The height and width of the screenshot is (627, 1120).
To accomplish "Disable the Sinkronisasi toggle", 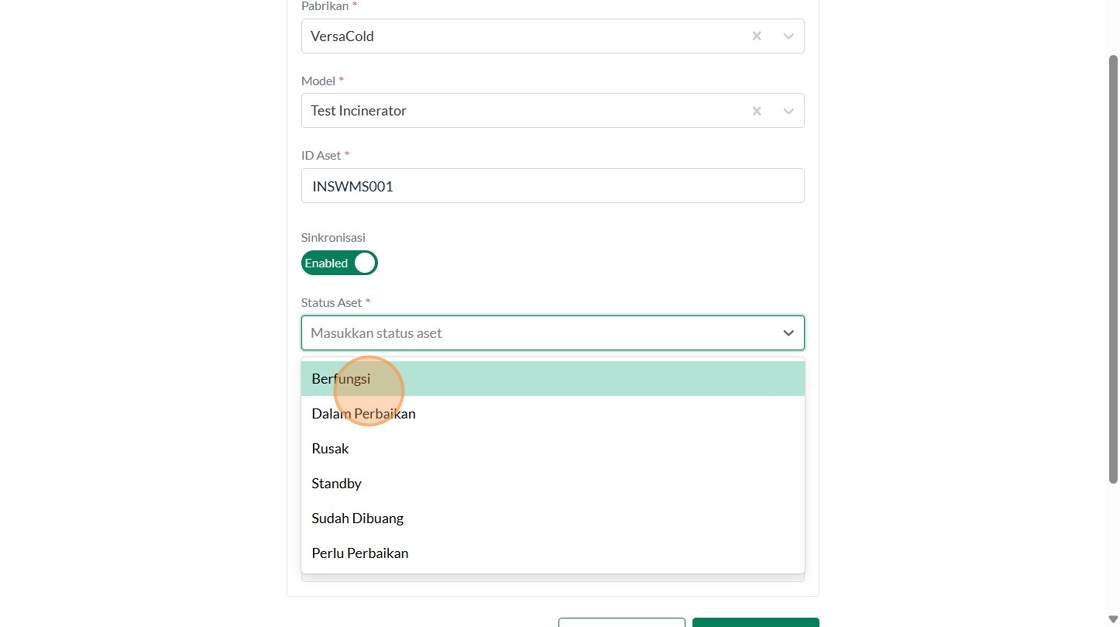I will point(339,263).
